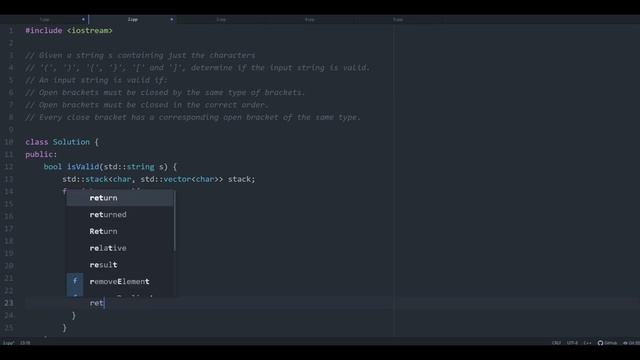Click line number 12 in the gutter
Screen dimensions: 640x360
(x=9, y=167)
